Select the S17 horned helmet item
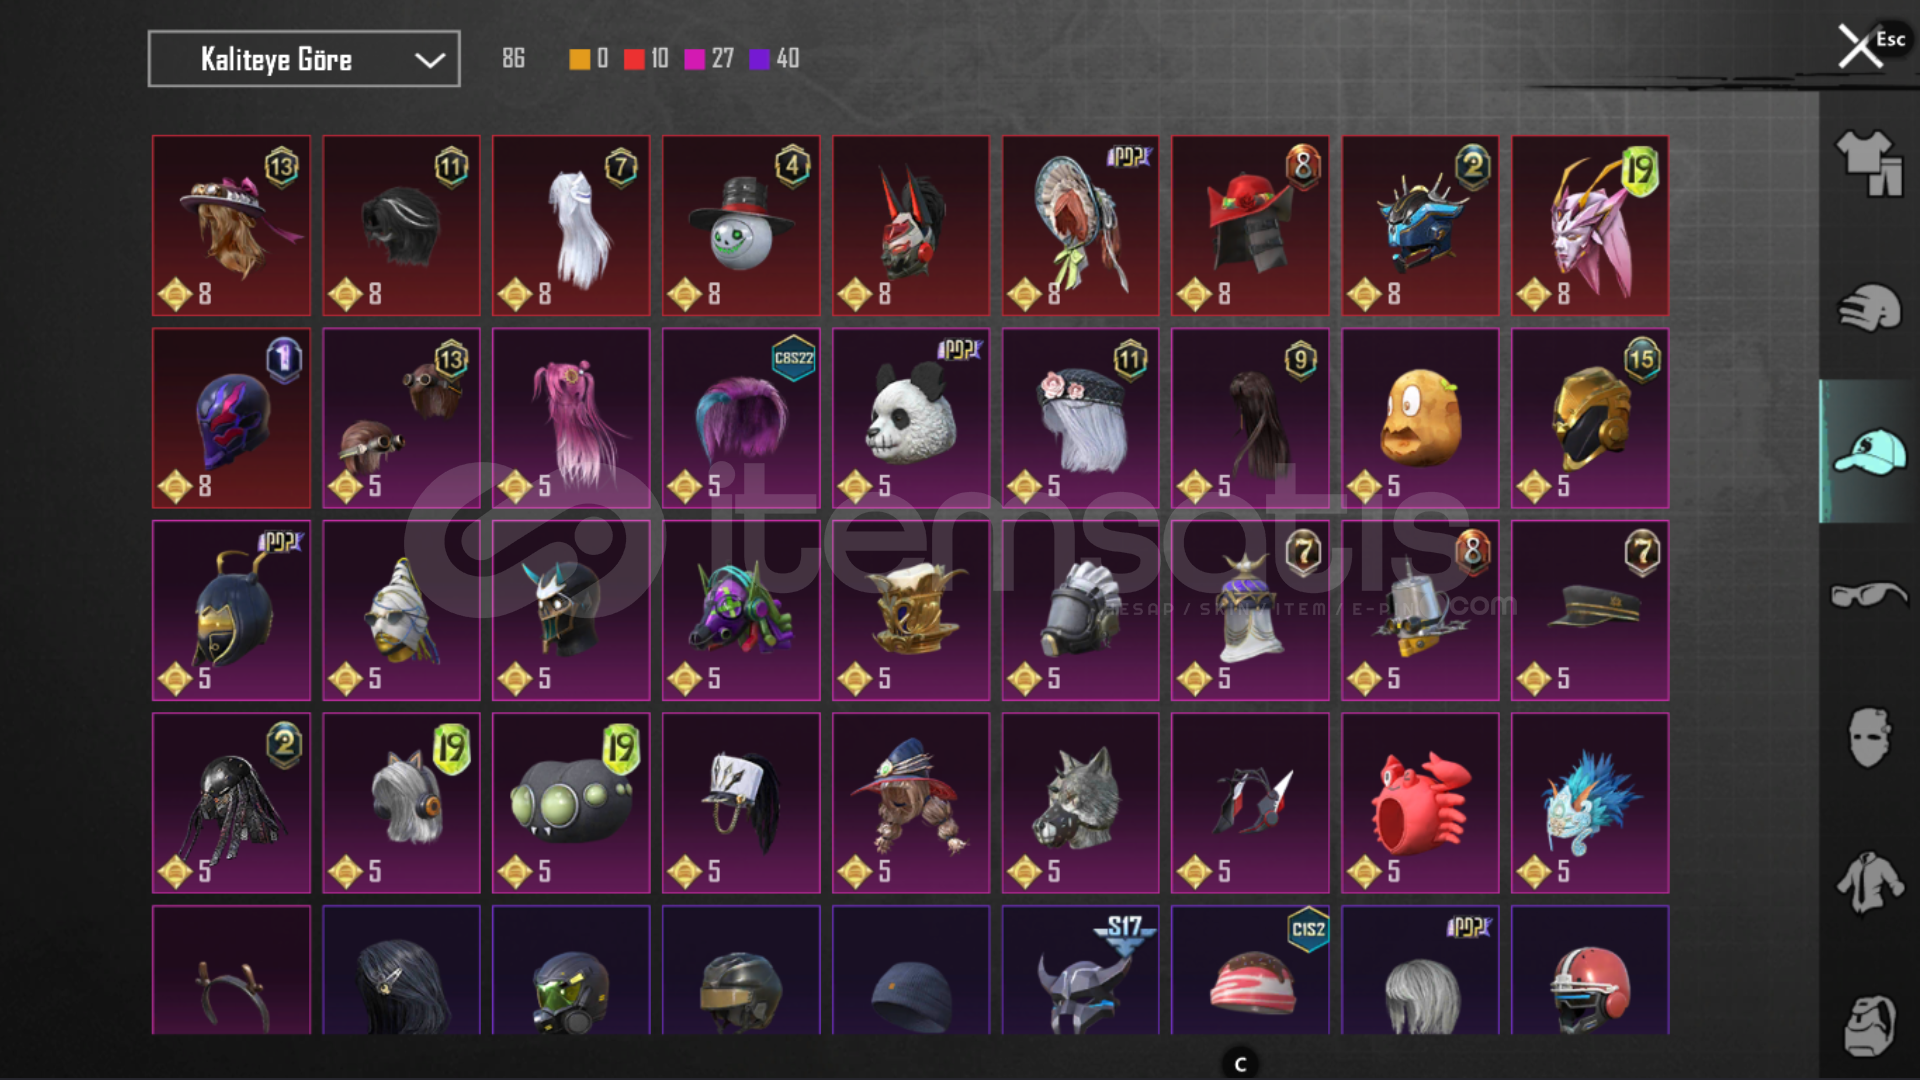 [x=1081, y=970]
